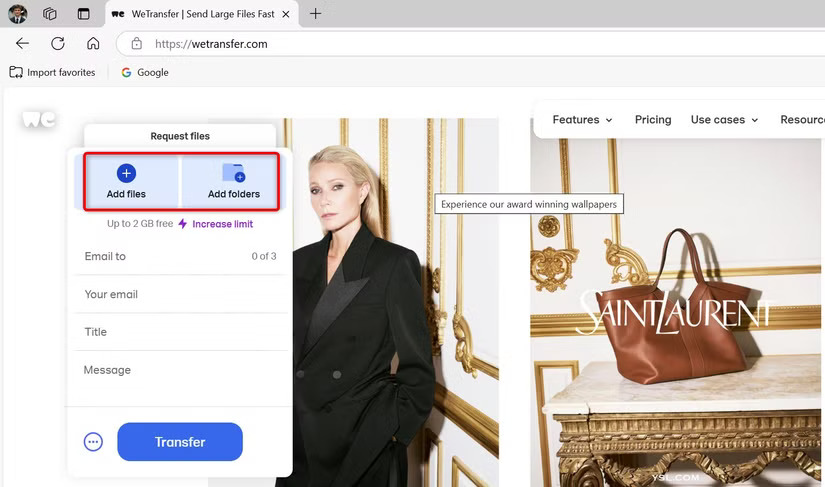Image resolution: width=825 pixels, height=487 pixels.
Task: Click the Add files plus icon
Action: coord(126,173)
